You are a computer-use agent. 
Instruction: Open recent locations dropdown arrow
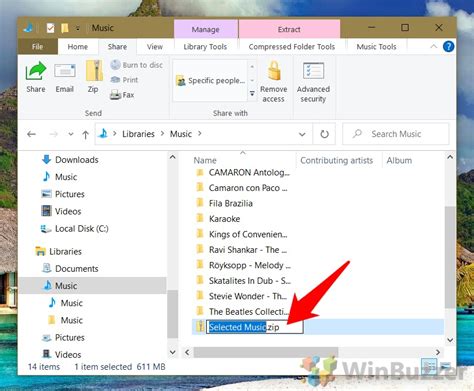[71, 134]
